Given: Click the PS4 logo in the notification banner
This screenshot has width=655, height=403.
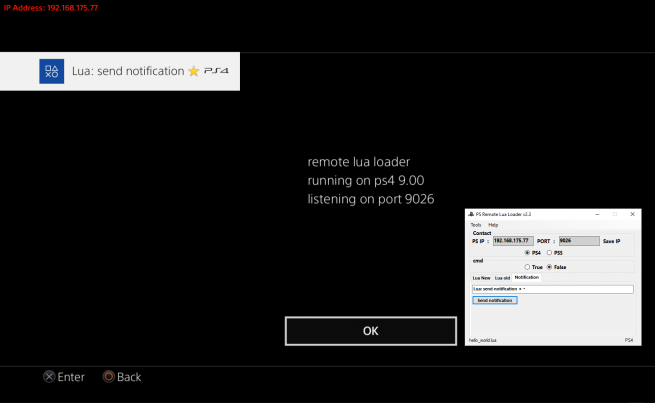Looking at the screenshot, I should pyautogui.click(x=216, y=71).
